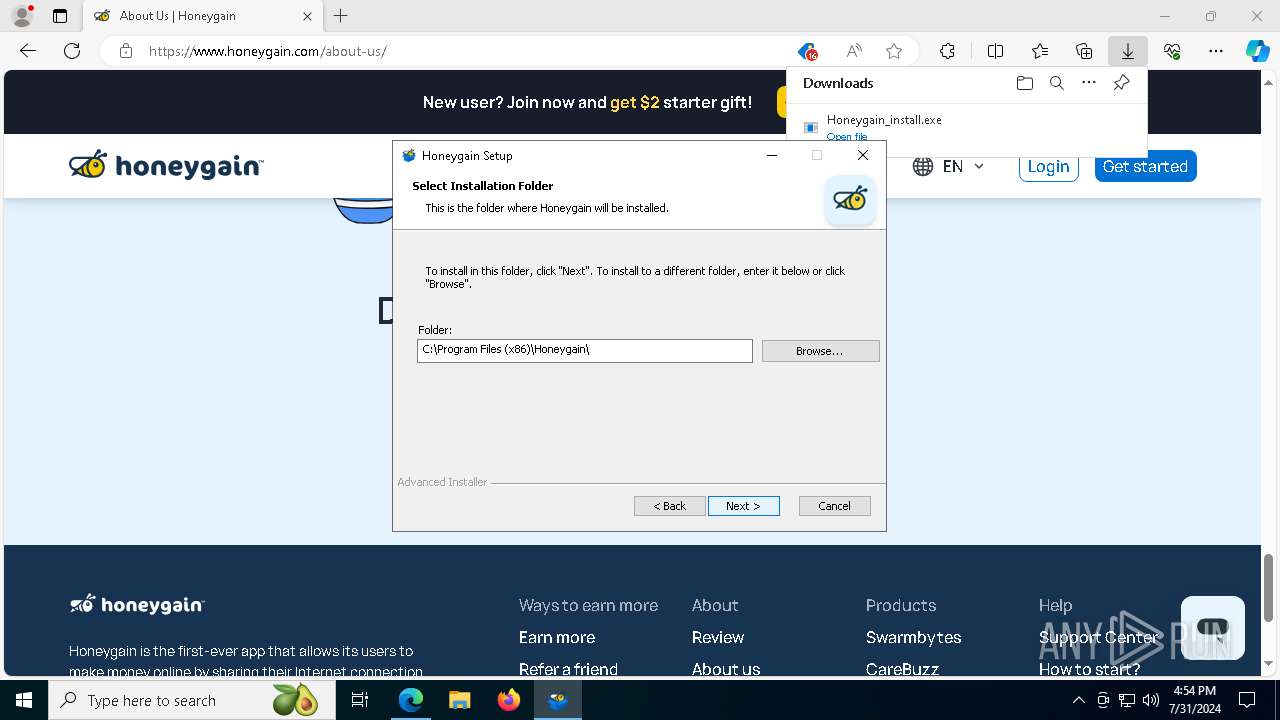Viewport: 1280px width, 720px height.
Task: Open Extensions puzzle icon
Action: click(x=947, y=51)
